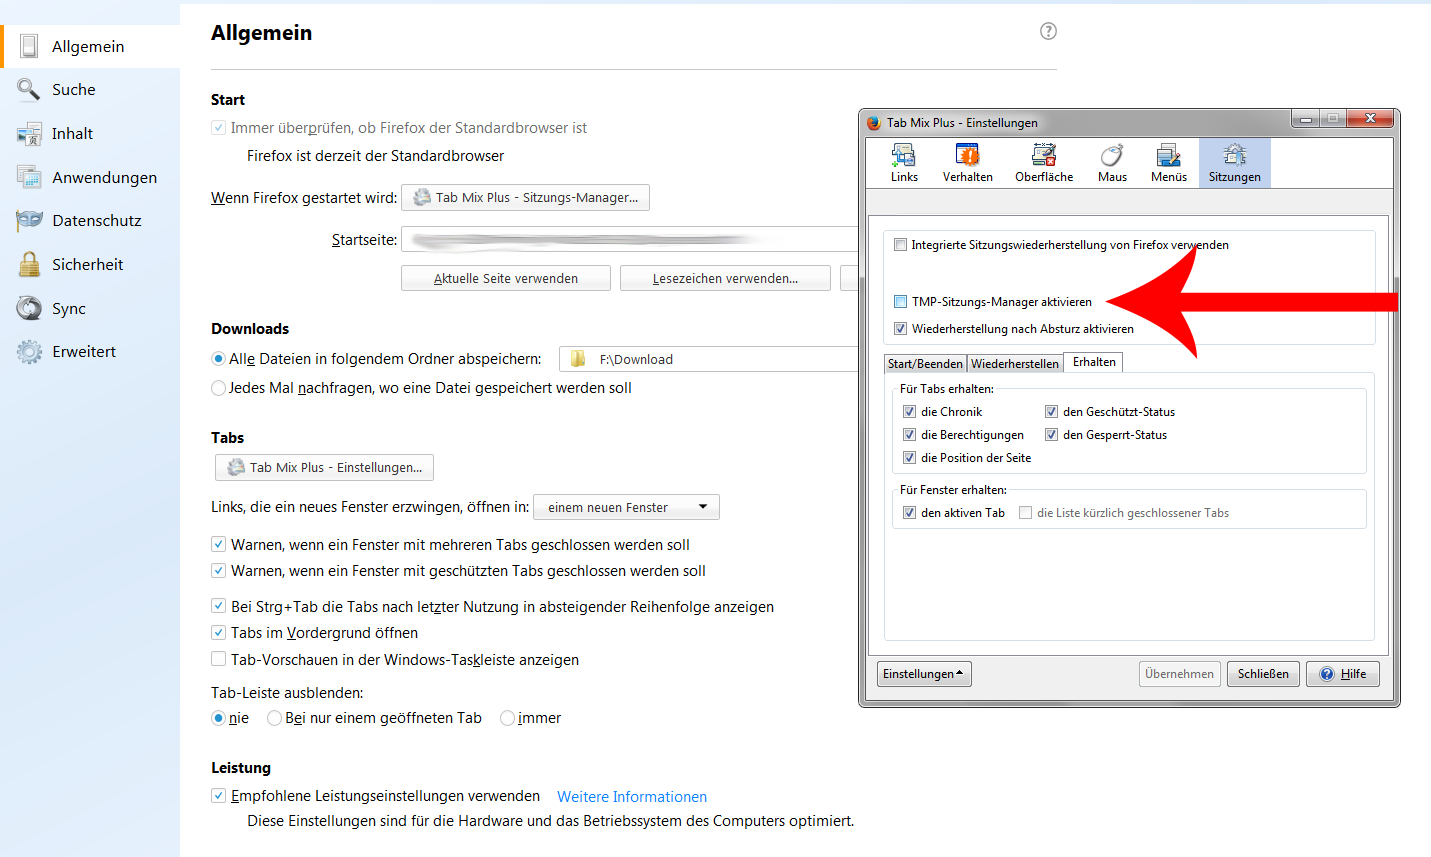
Task: Click the Erweitert gear icon
Action: 29,352
